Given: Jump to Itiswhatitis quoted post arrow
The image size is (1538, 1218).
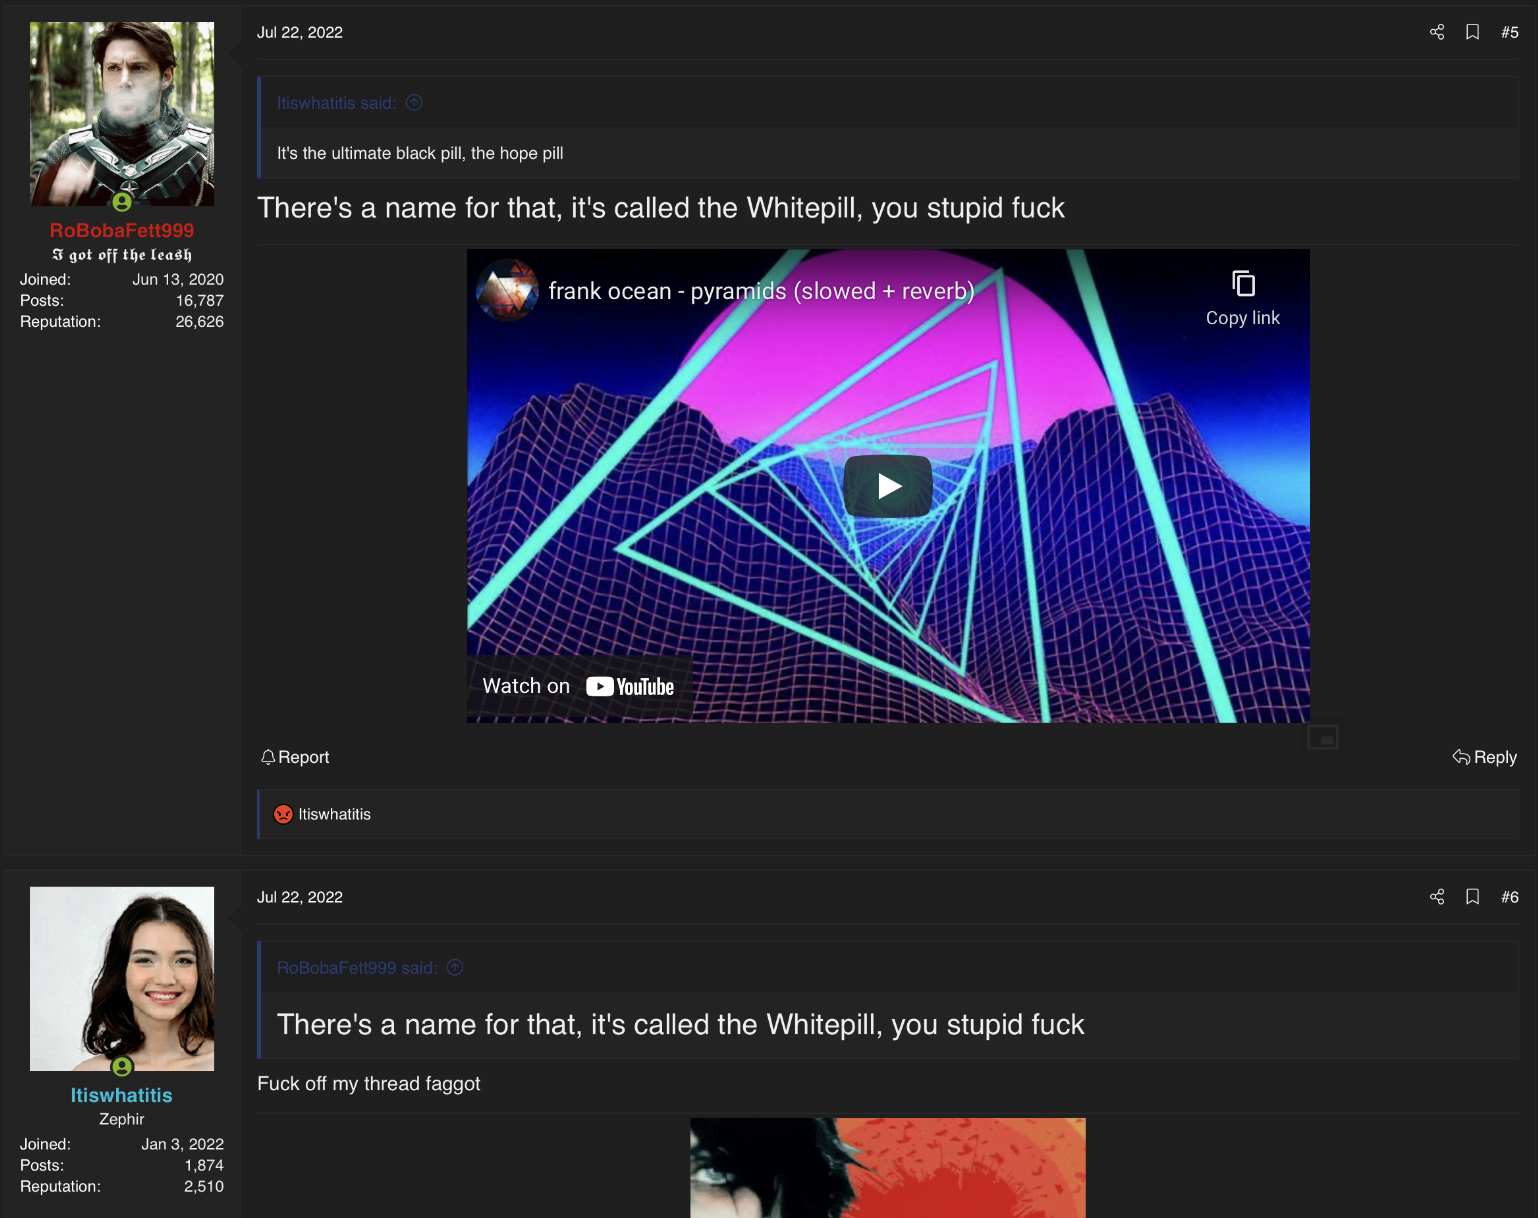Looking at the screenshot, I should (414, 103).
